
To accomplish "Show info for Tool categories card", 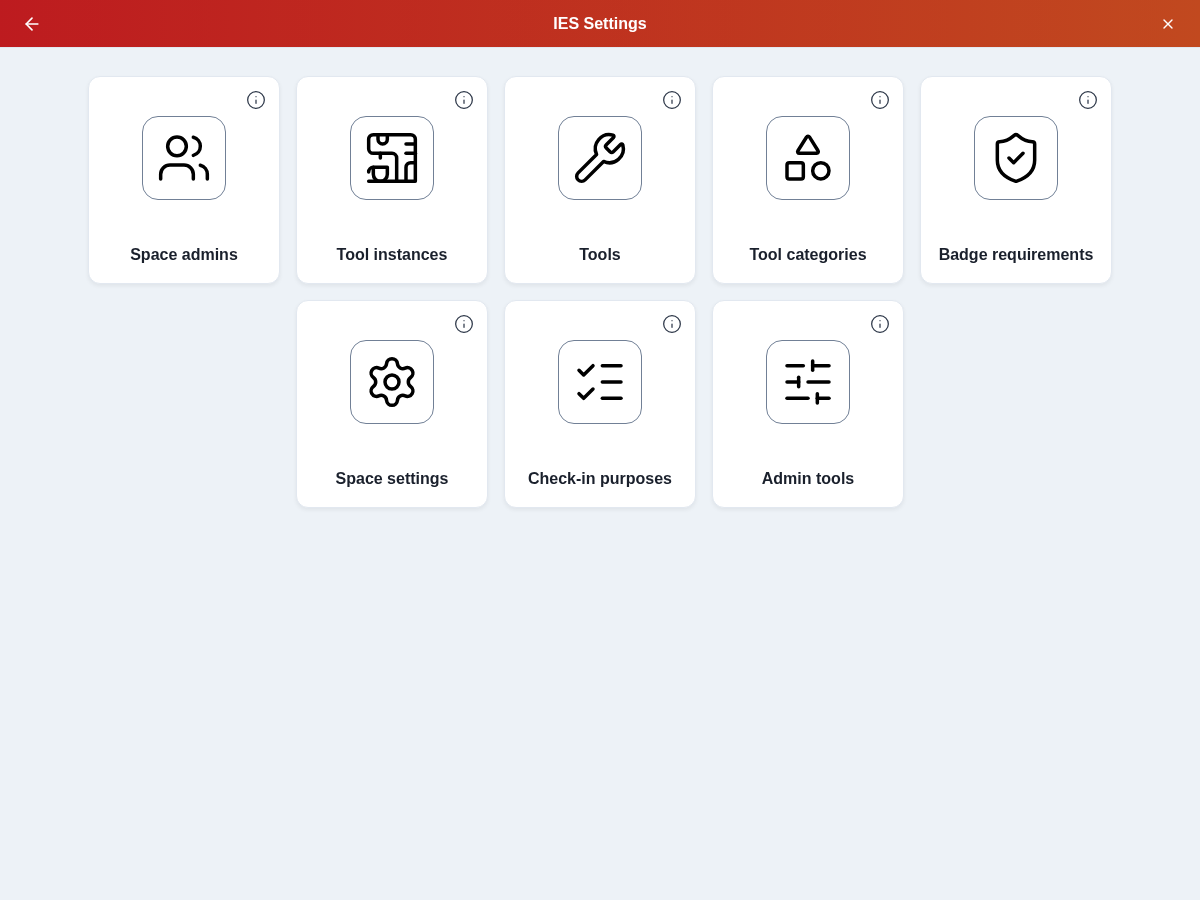I will tap(880, 100).
